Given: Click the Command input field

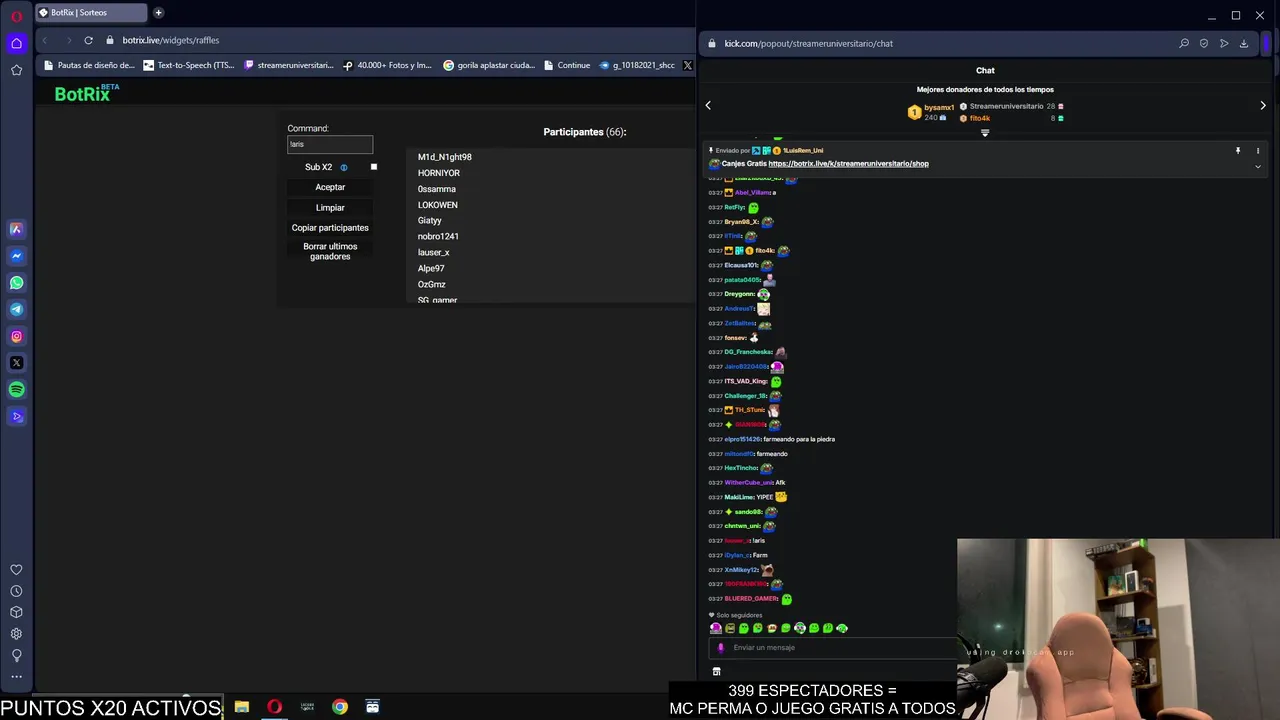Looking at the screenshot, I should [330, 144].
